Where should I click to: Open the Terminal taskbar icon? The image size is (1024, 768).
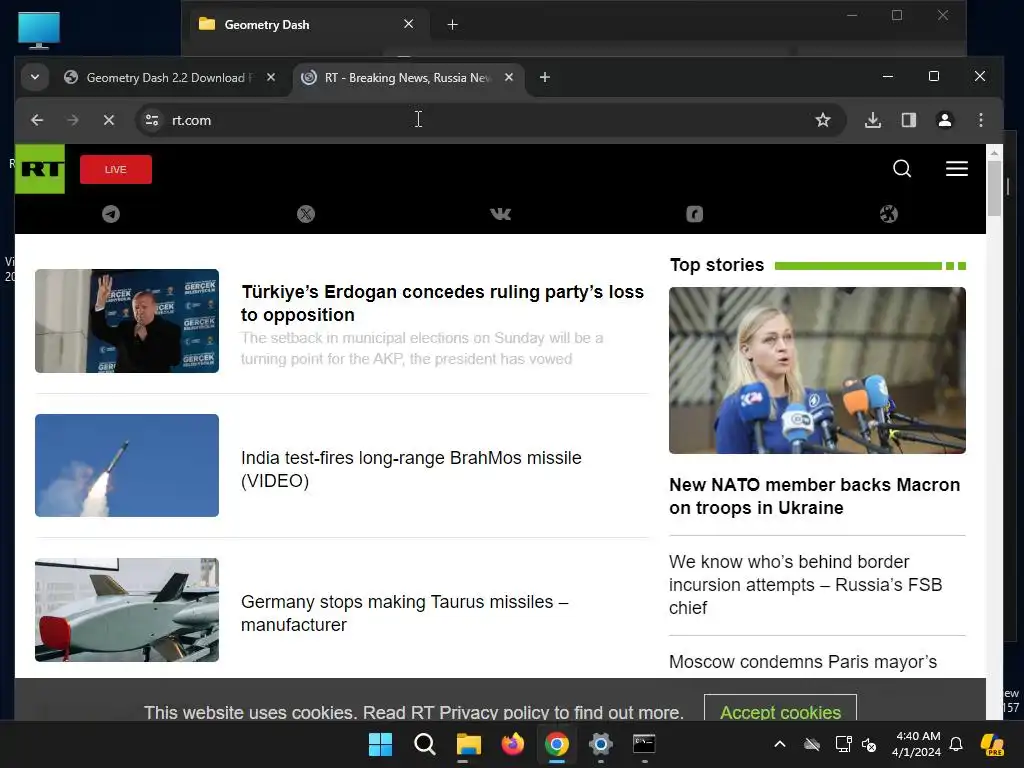click(x=644, y=744)
